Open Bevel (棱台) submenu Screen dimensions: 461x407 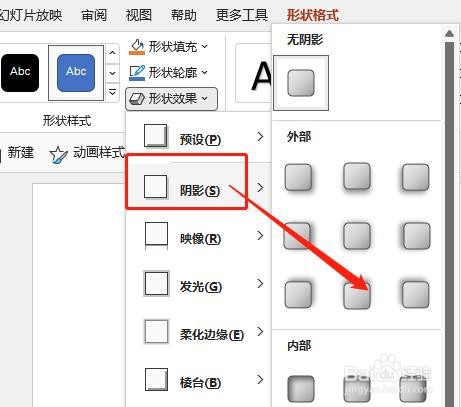[x=199, y=380]
